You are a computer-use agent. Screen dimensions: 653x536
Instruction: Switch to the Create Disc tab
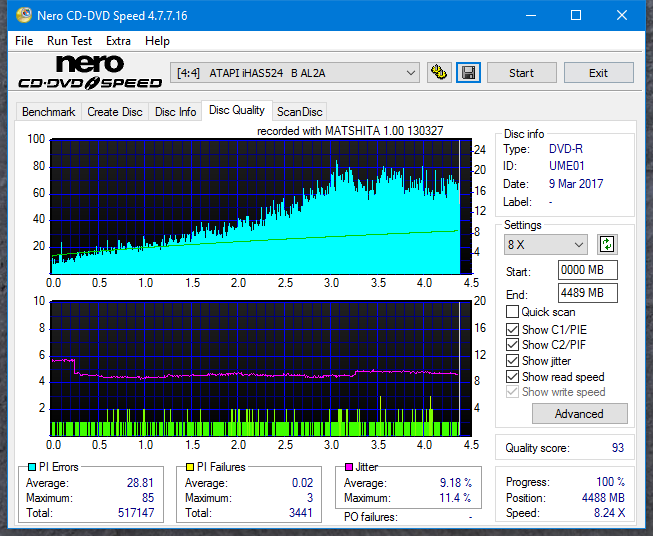click(115, 112)
